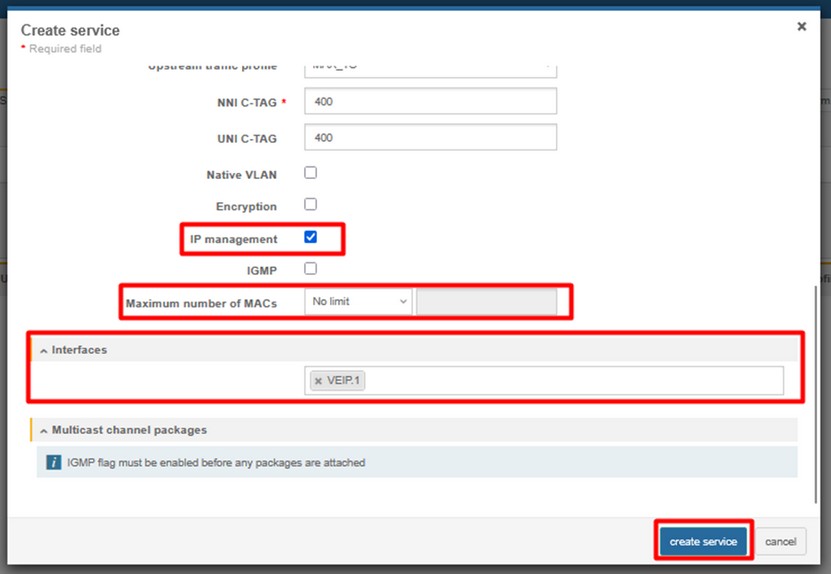Viewport: 831px width, 574px height.
Task: Click into the NNI C-TAG field
Action: [430, 102]
